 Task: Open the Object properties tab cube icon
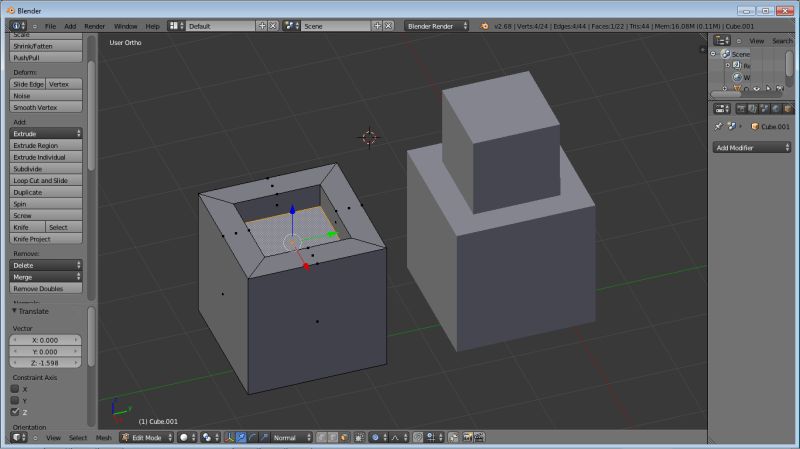click(x=787, y=109)
